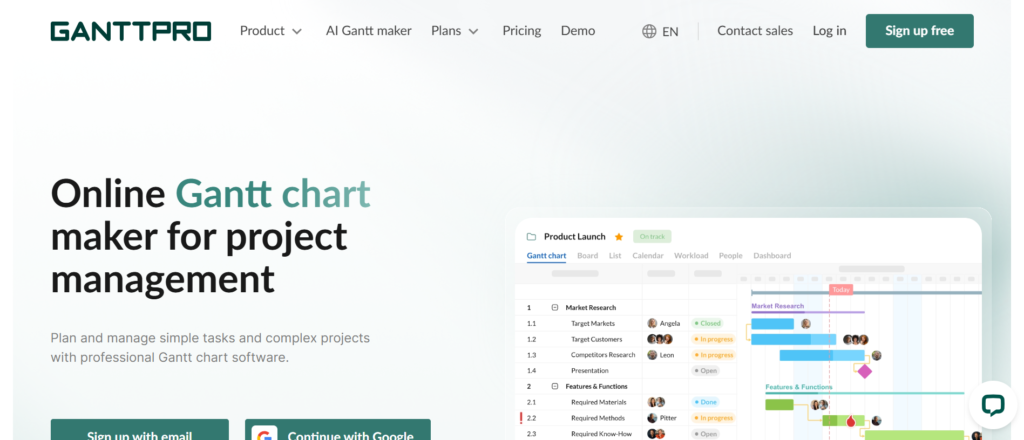Click the Log in link
The width and height of the screenshot is (1024, 440).
tap(829, 31)
